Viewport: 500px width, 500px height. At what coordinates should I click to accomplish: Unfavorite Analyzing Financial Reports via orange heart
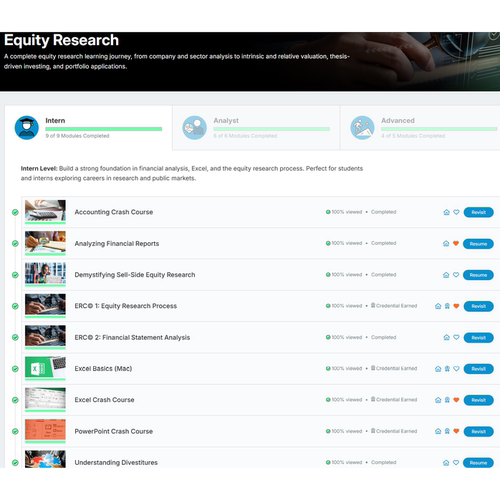456,243
